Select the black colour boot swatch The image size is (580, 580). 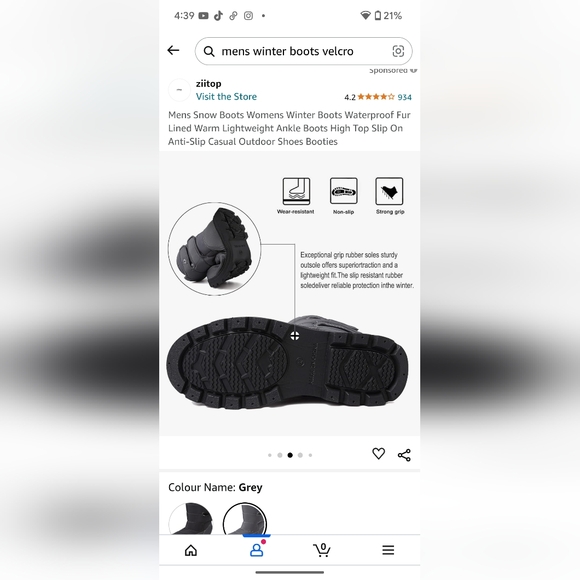(190, 519)
